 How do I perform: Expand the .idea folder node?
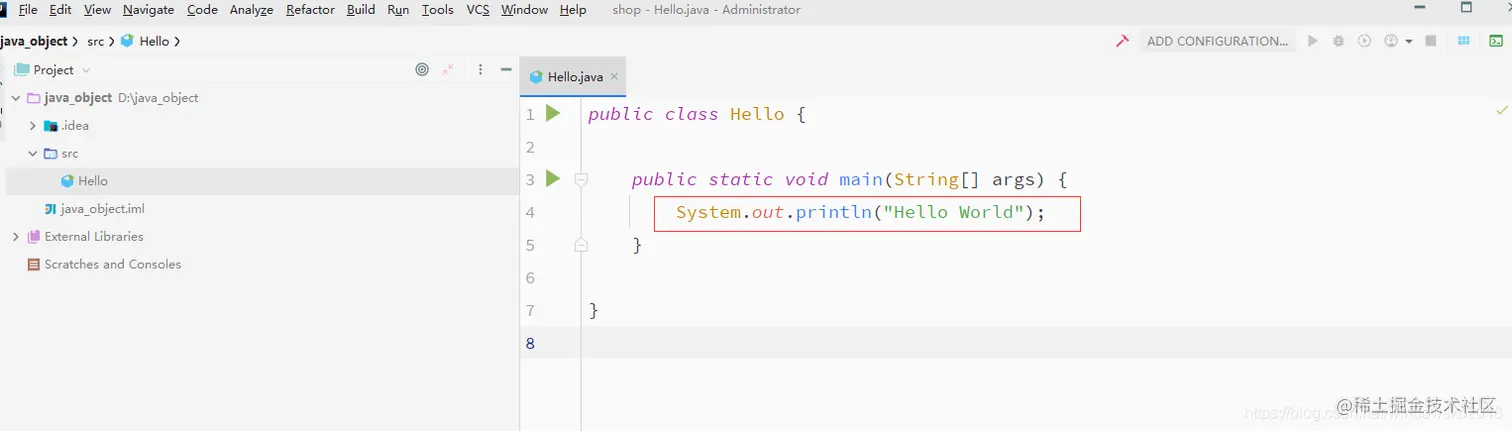[33, 126]
